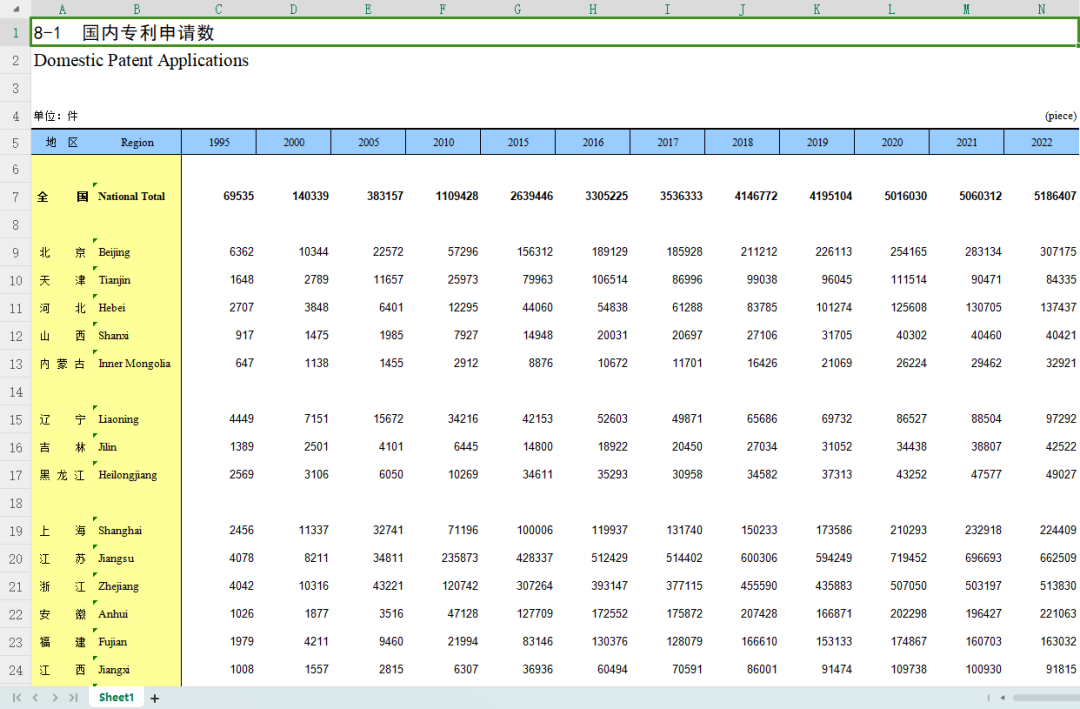Click the 'Liaoning' region label

click(118, 420)
